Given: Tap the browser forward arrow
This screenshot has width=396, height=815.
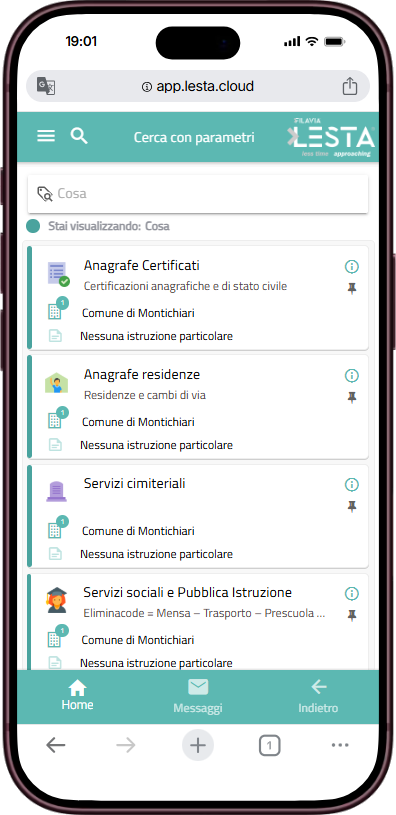Looking at the screenshot, I should pyautogui.click(x=126, y=745).
